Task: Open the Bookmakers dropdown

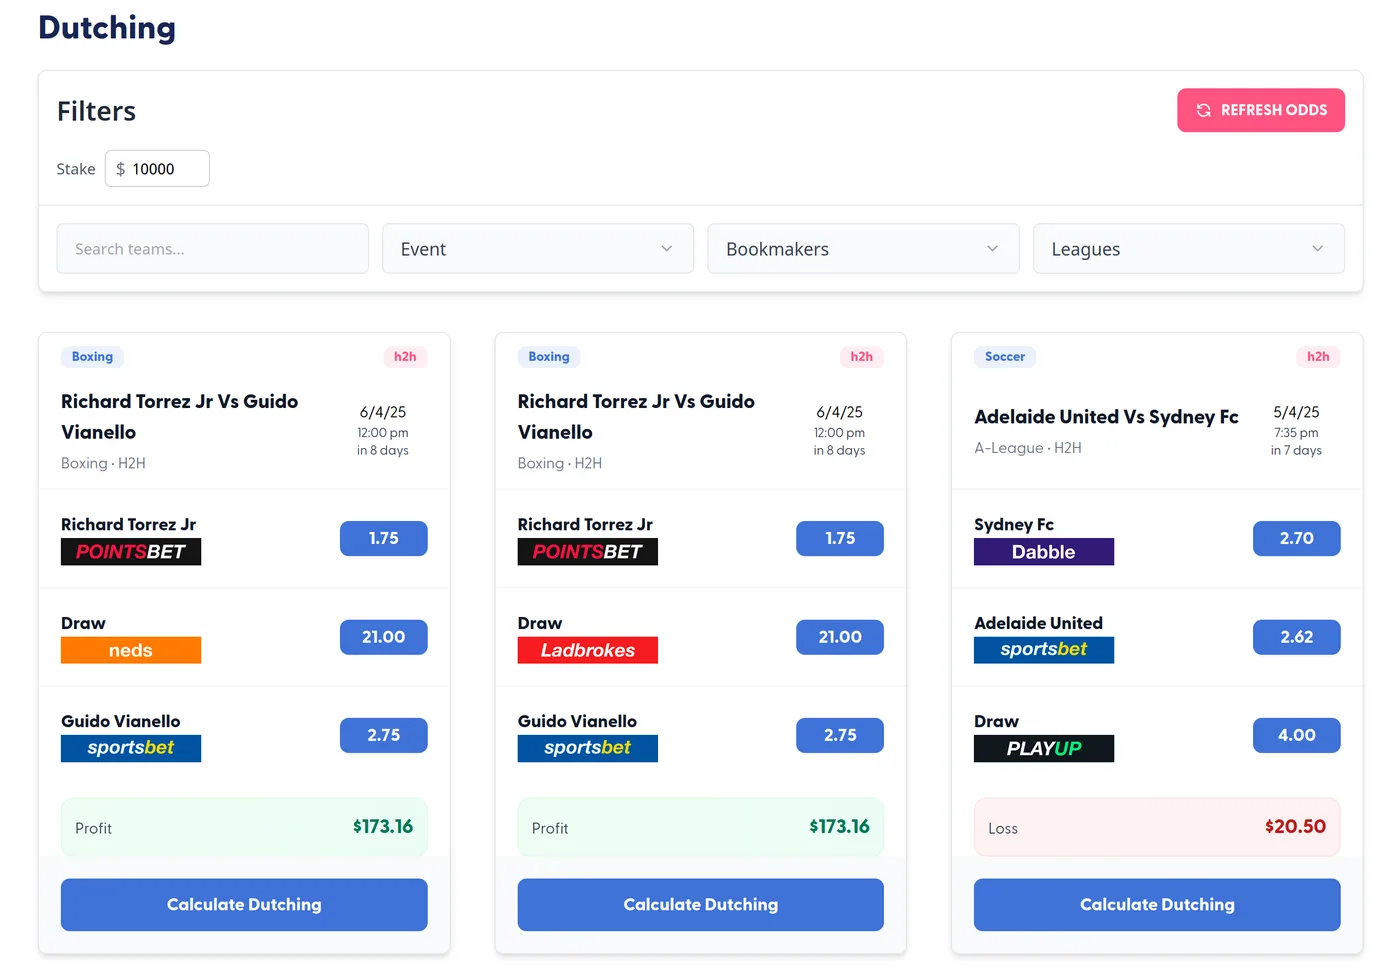Action: [862, 248]
